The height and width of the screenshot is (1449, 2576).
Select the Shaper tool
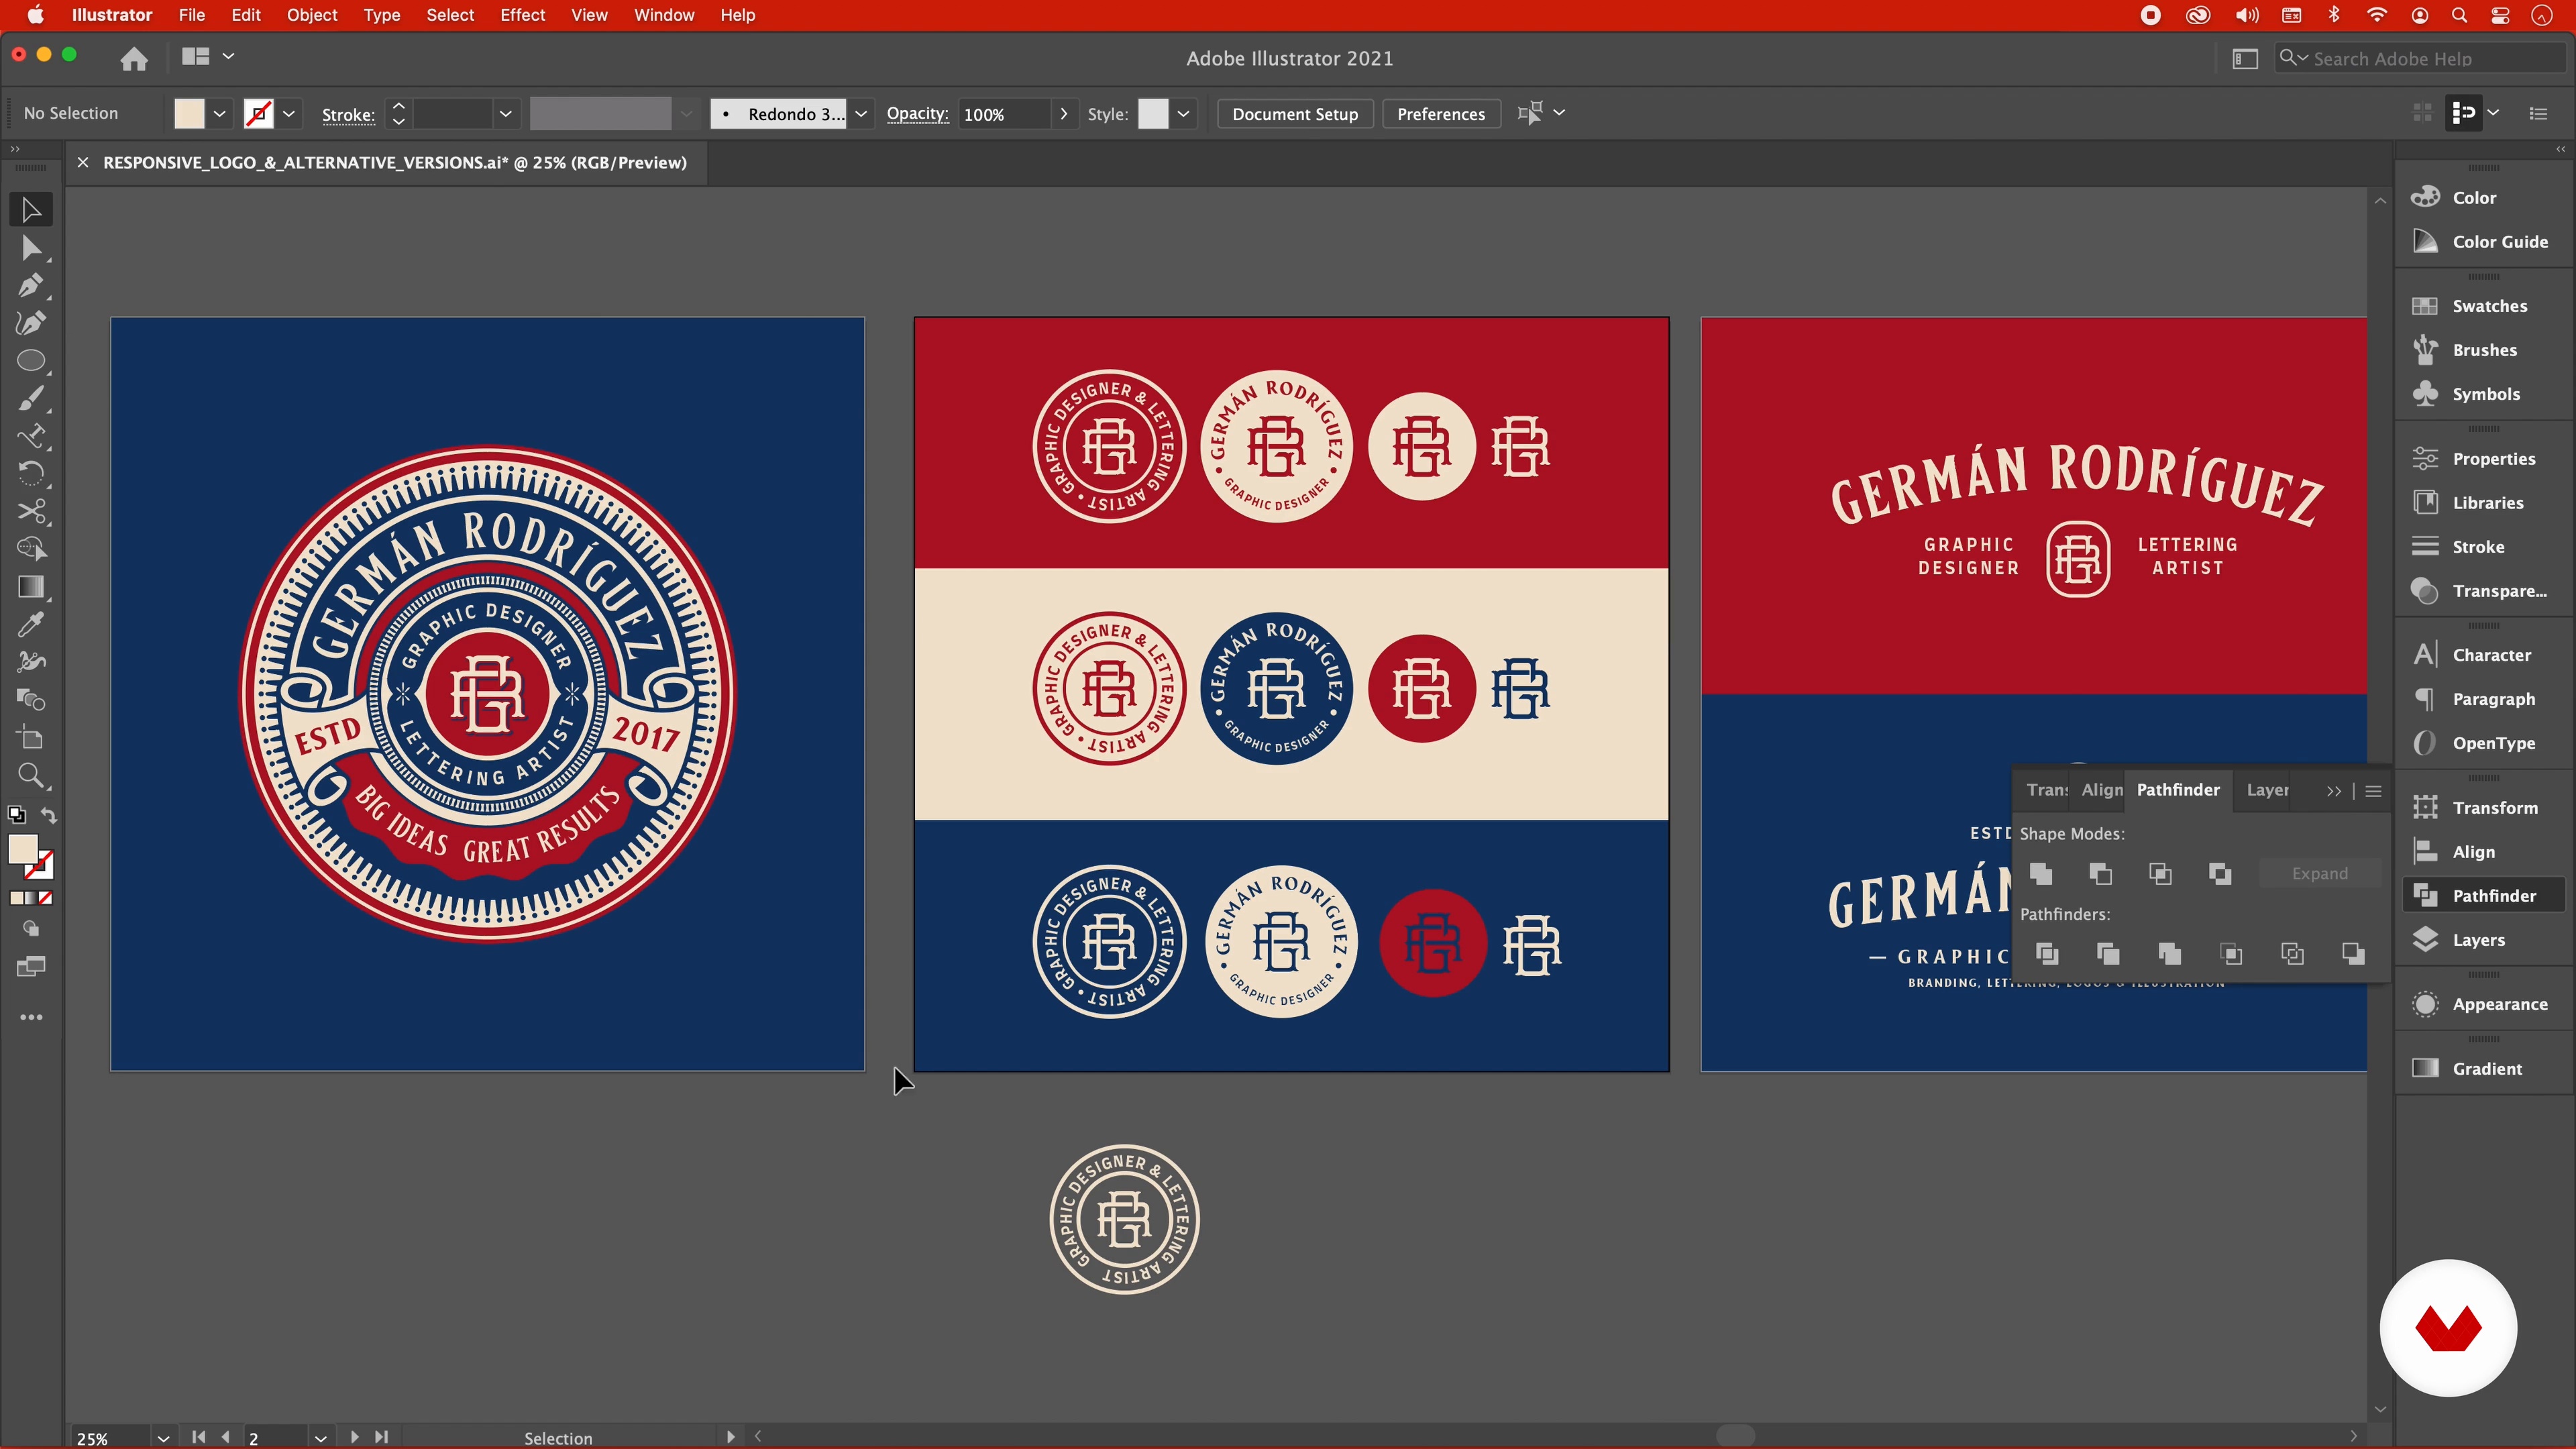[31, 436]
